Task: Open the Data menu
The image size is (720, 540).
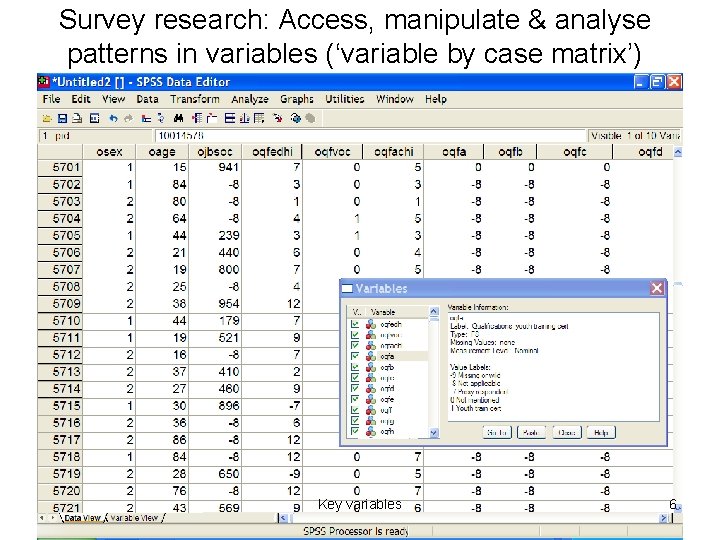Action: point(147,99)
